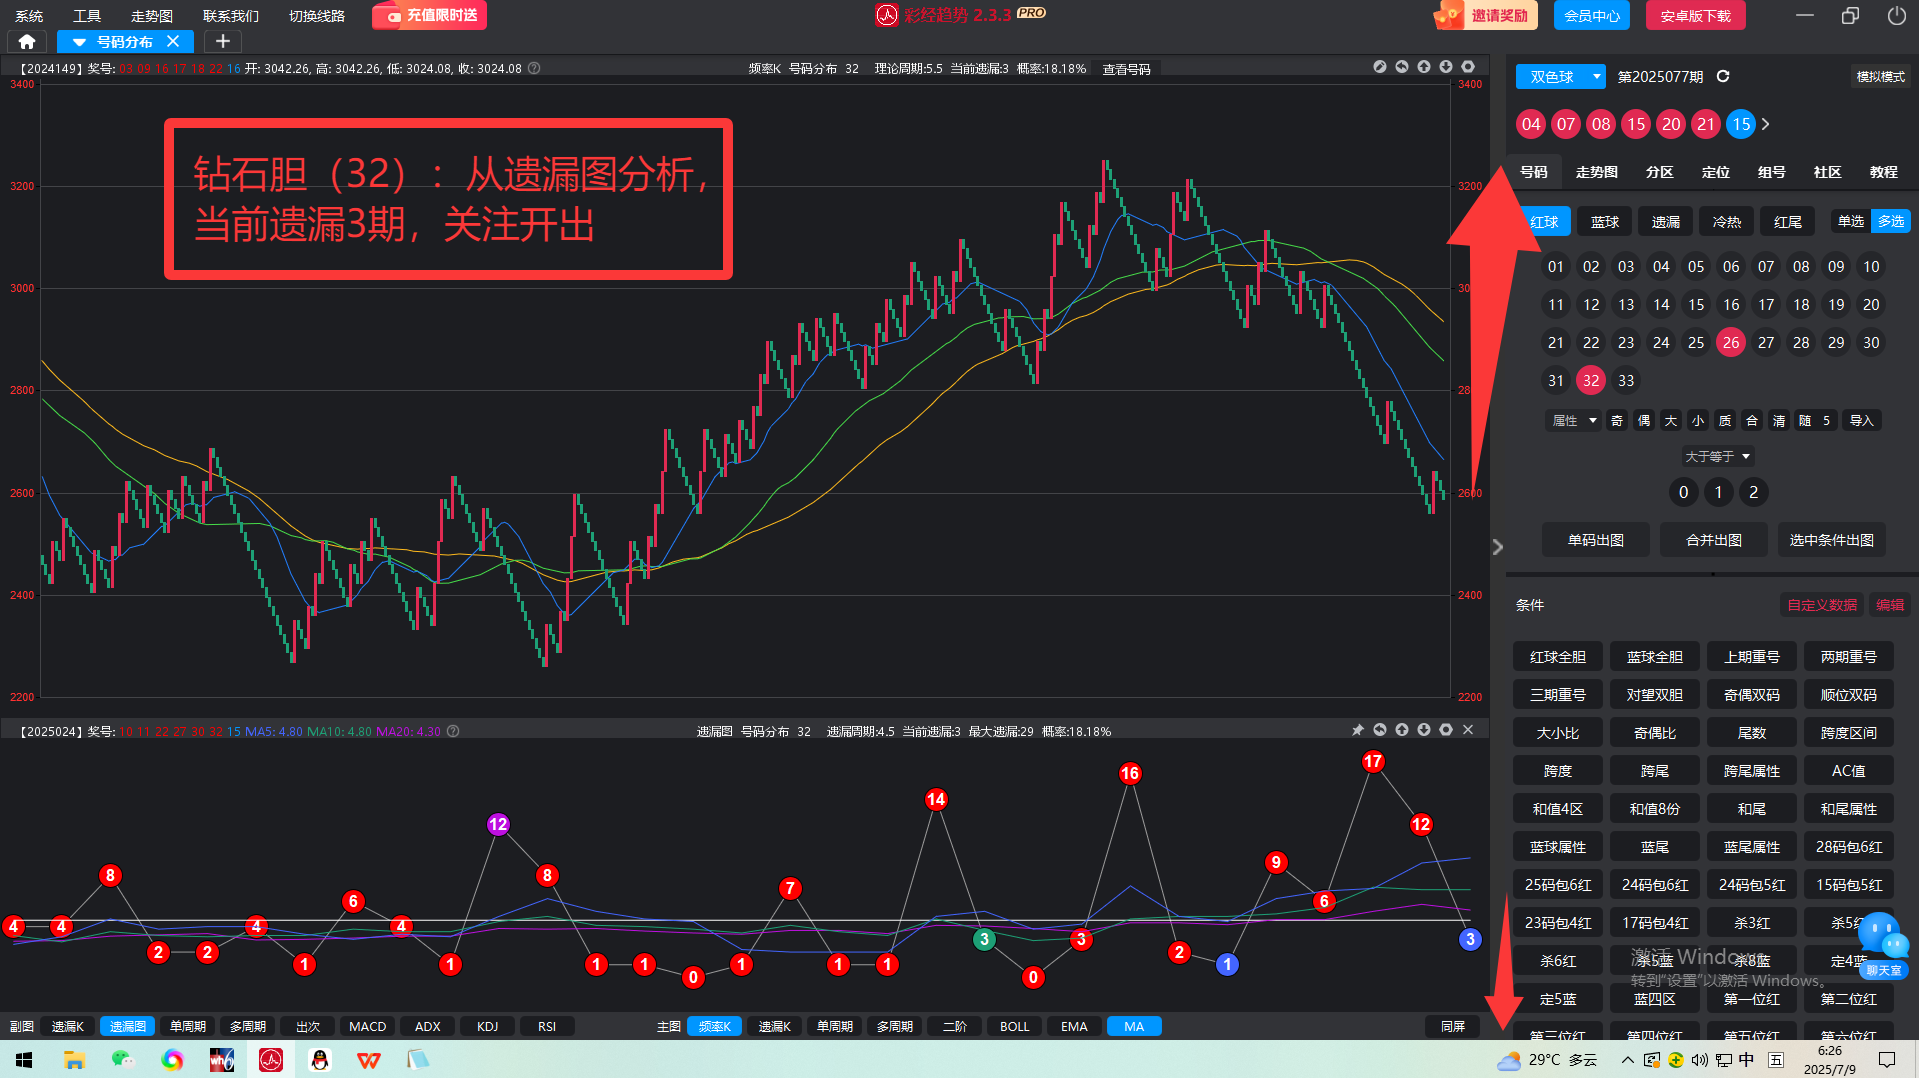Image resolution: width=1919 pixels, height=1078 pixels.
Task: Toggle the 质 prime filter
Action: (x=1725, y=420)
